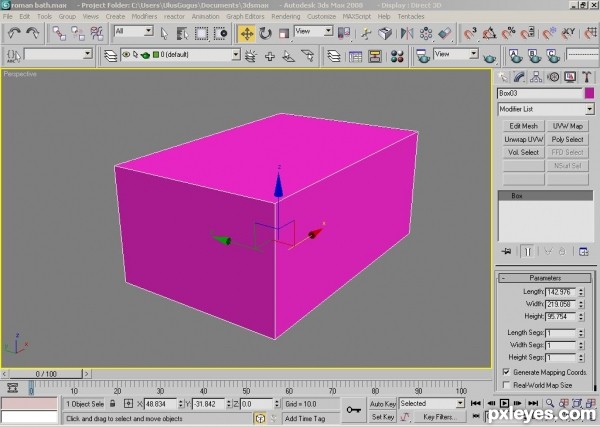600x427 pixels.
Task: Open the Create command panel tab
Action: click(x=502, y=77)
